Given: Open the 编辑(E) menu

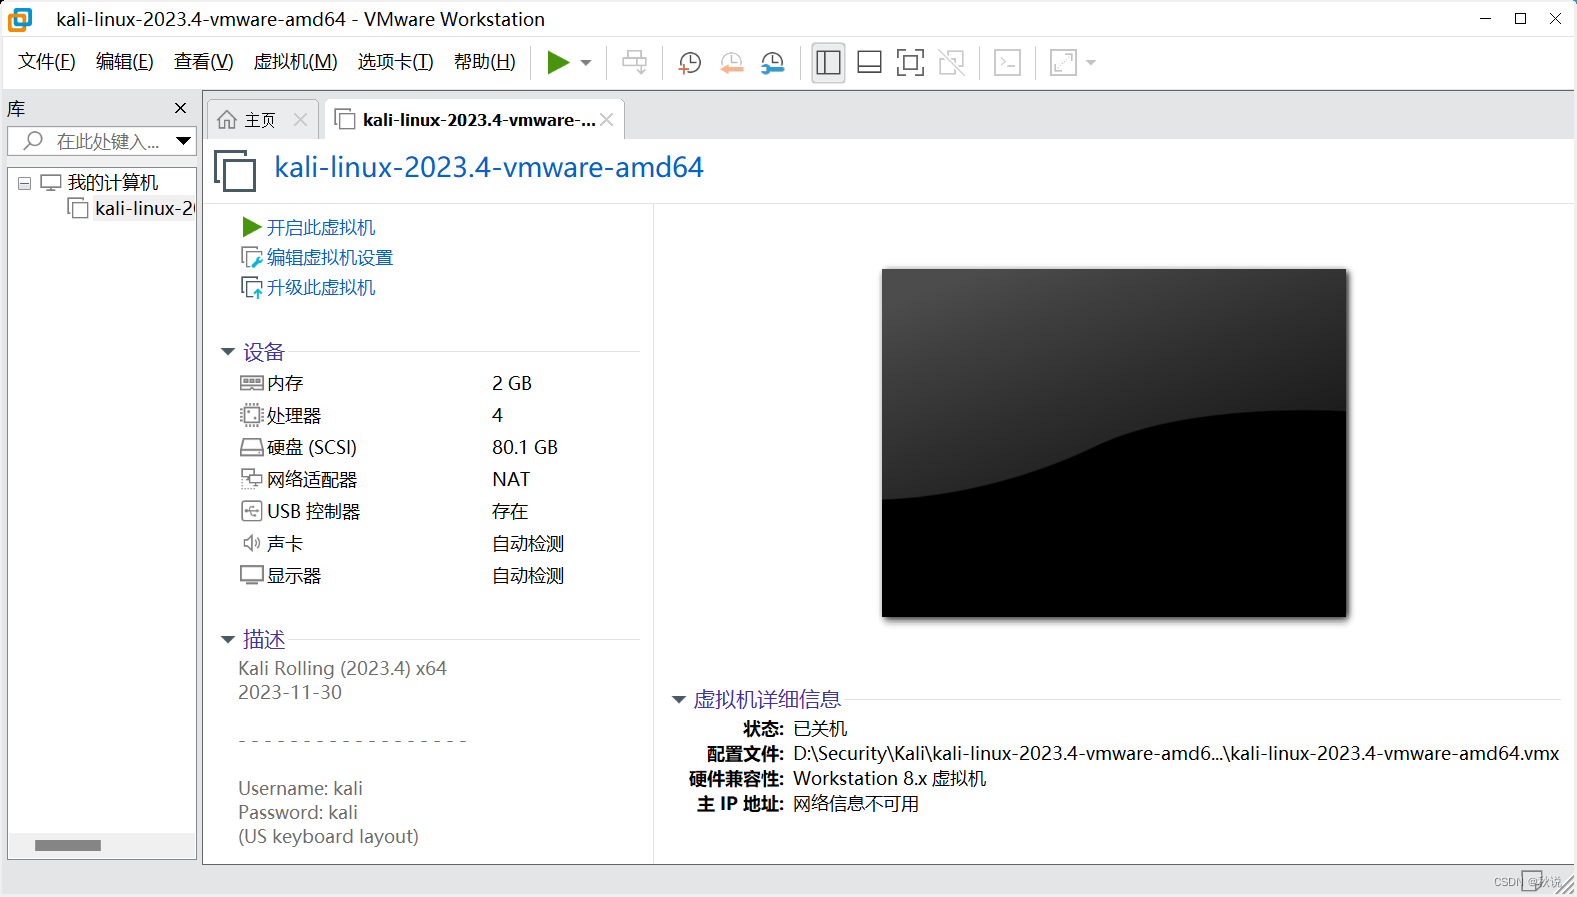Looking at the screenshot, I should pos(124,62).
